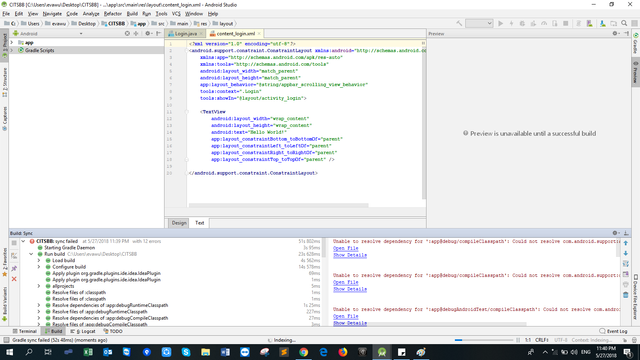Click the Debug app bug icon

522,24
